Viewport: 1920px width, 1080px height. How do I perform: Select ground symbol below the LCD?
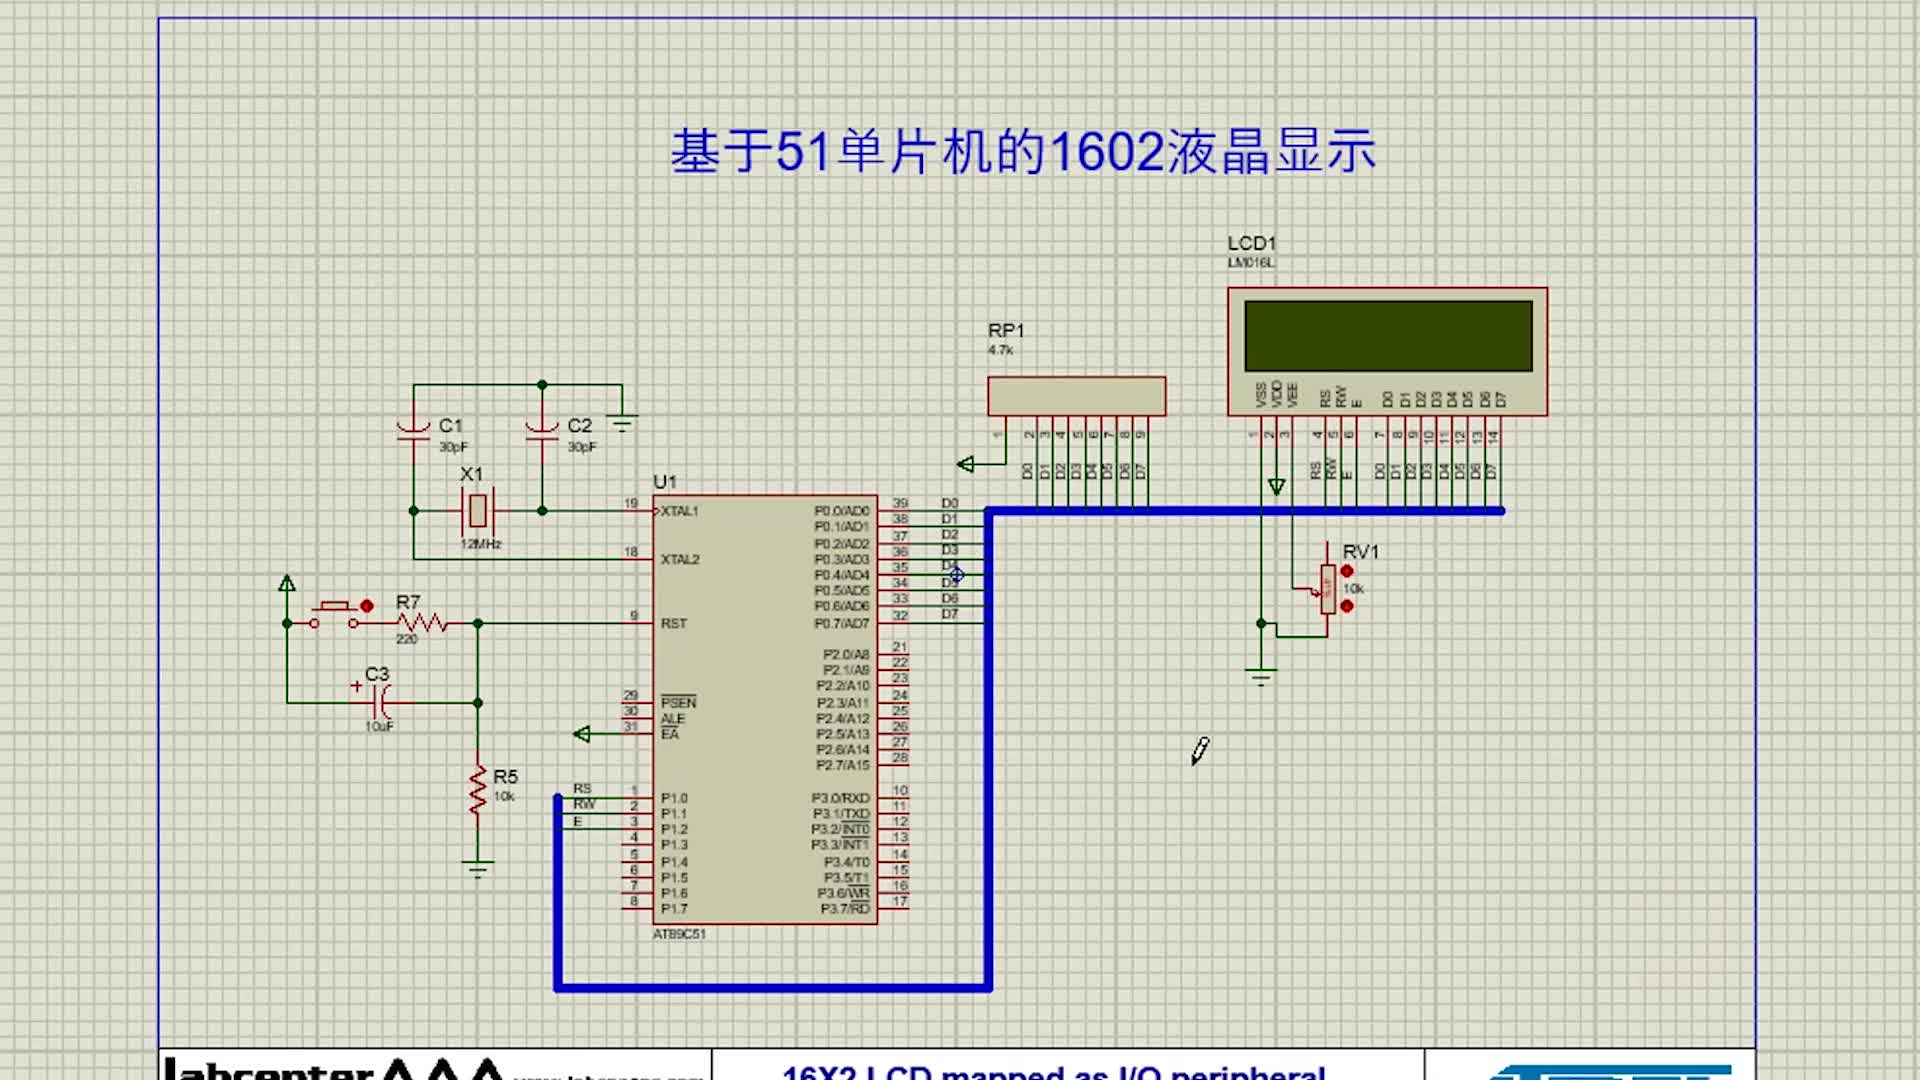point(1261,677)
